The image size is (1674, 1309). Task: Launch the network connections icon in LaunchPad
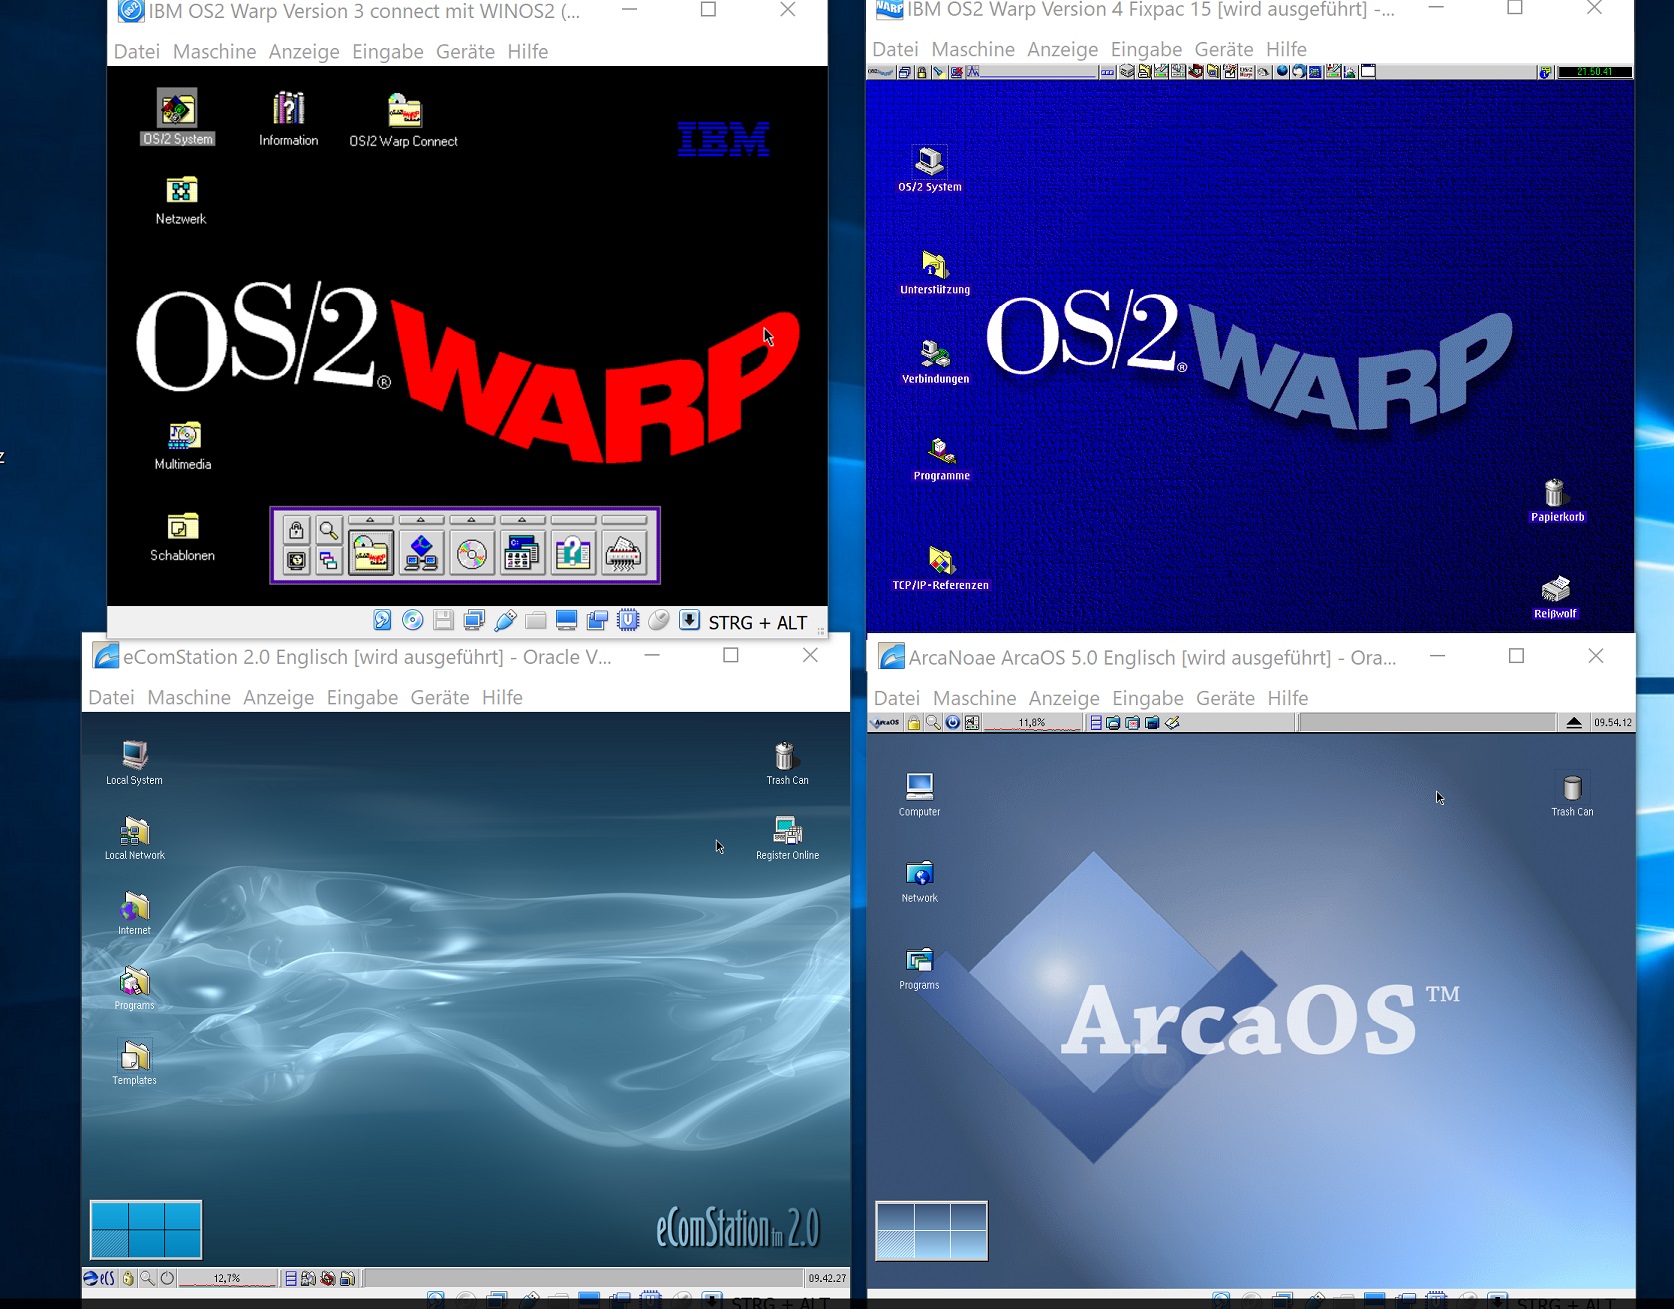pos(421,553)
